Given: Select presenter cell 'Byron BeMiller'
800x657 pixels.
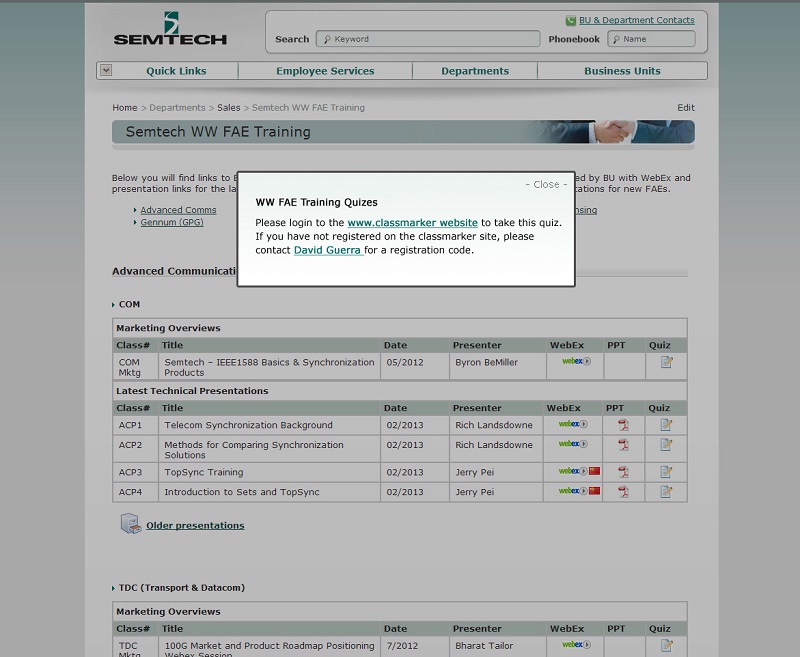Looking at the screenshot, I should point(486,362).
